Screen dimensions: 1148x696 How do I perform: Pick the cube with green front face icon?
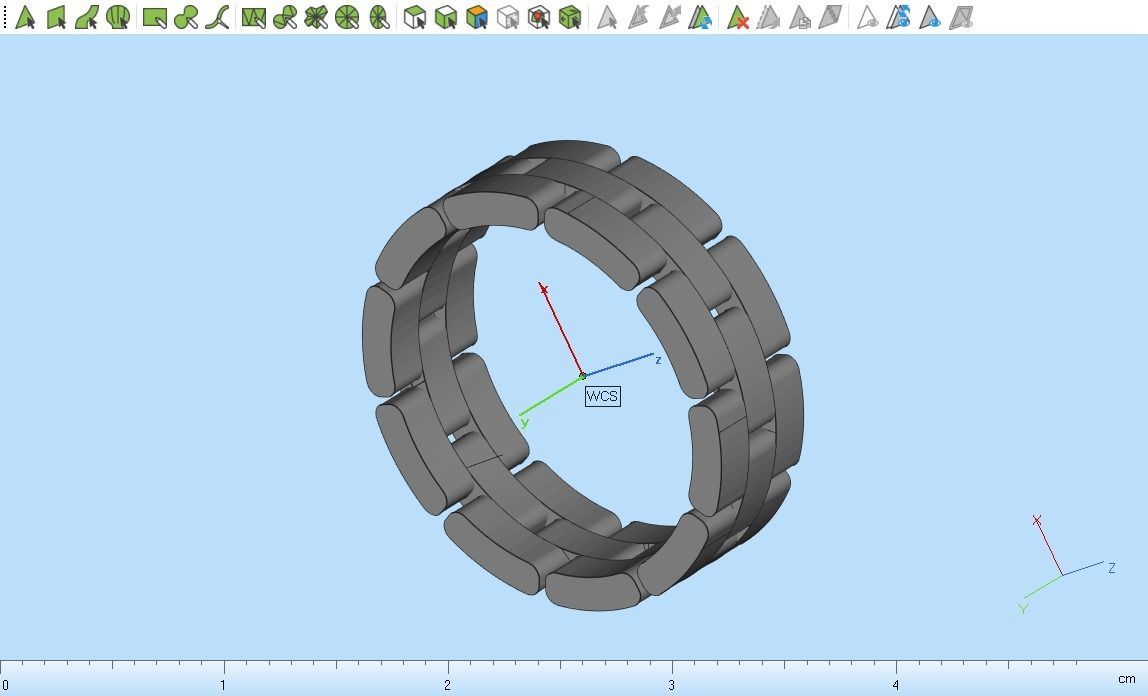point(446,18)
